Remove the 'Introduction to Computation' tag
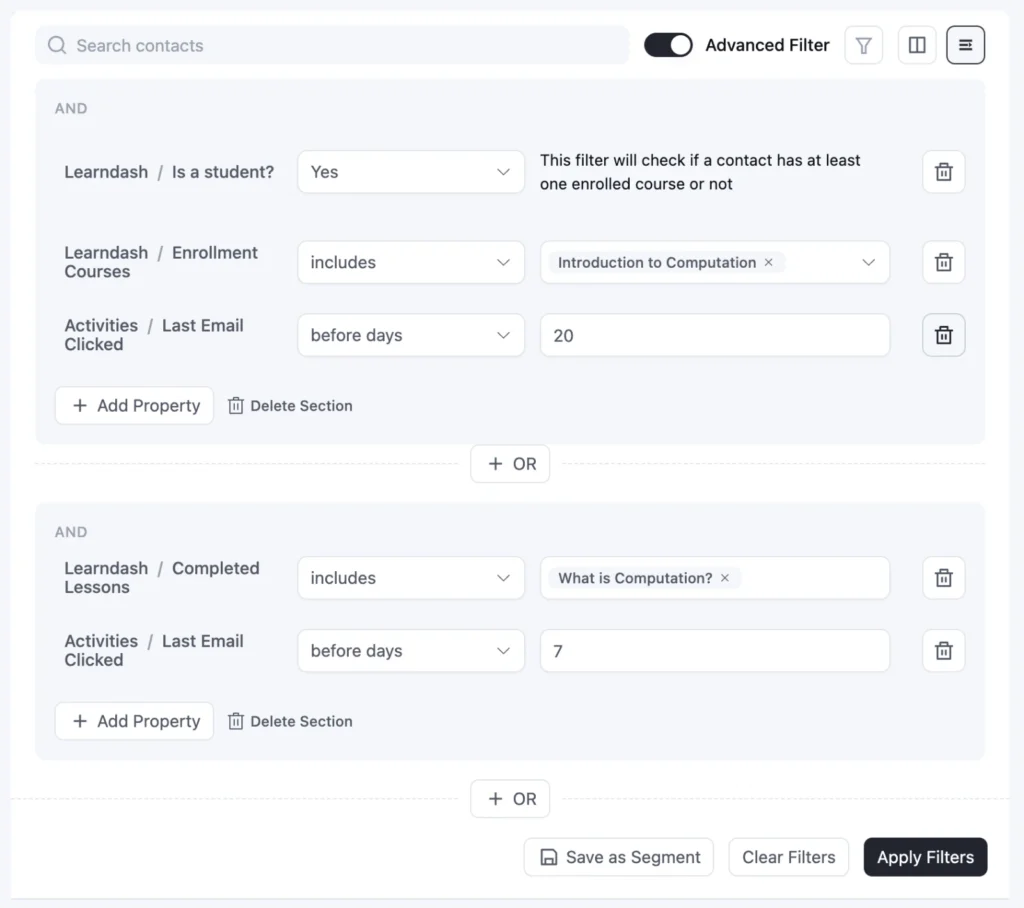 [x=769, y=262]
